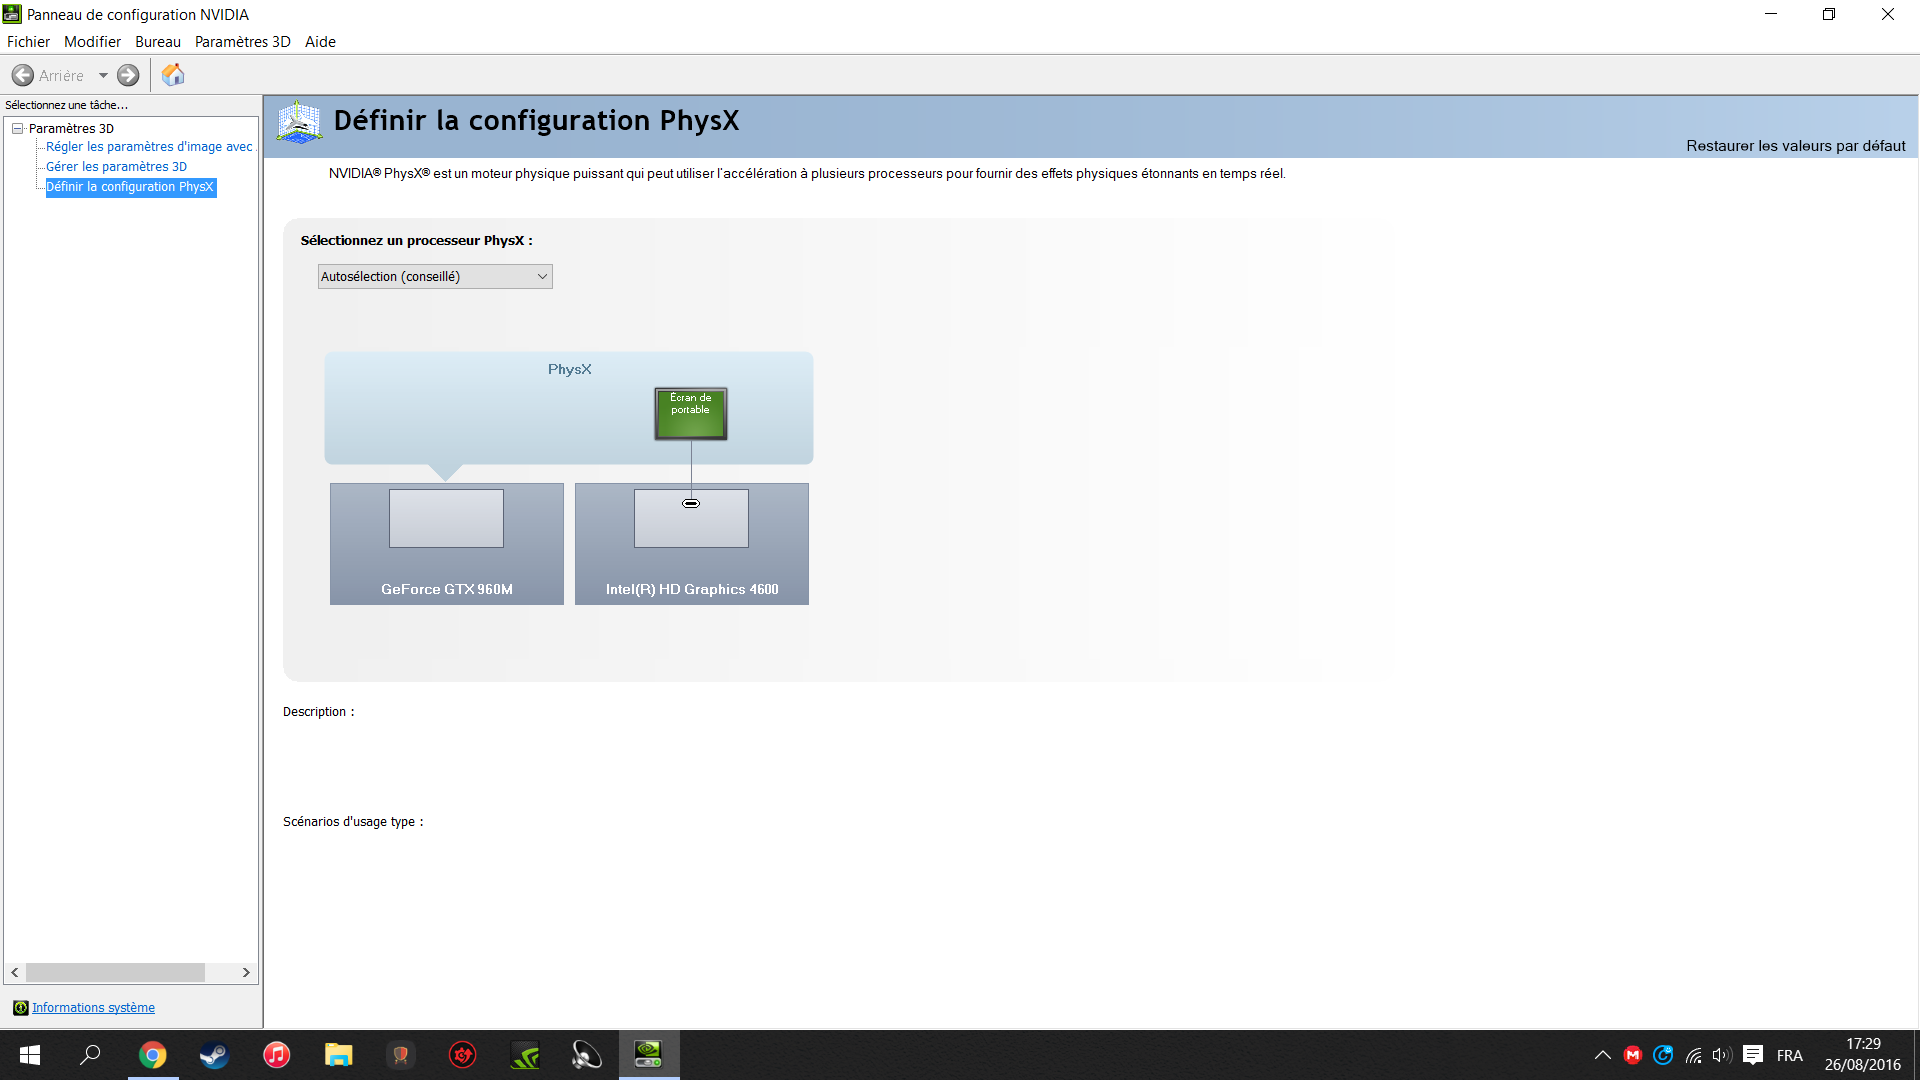Viewport: 1920px width, 1080px height.
Task: Open Steam from the taskbar
Action: tap(214, 1055)
